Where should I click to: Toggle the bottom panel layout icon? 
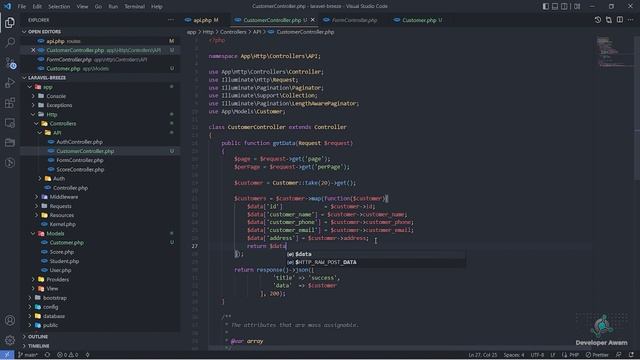point(555,6)
